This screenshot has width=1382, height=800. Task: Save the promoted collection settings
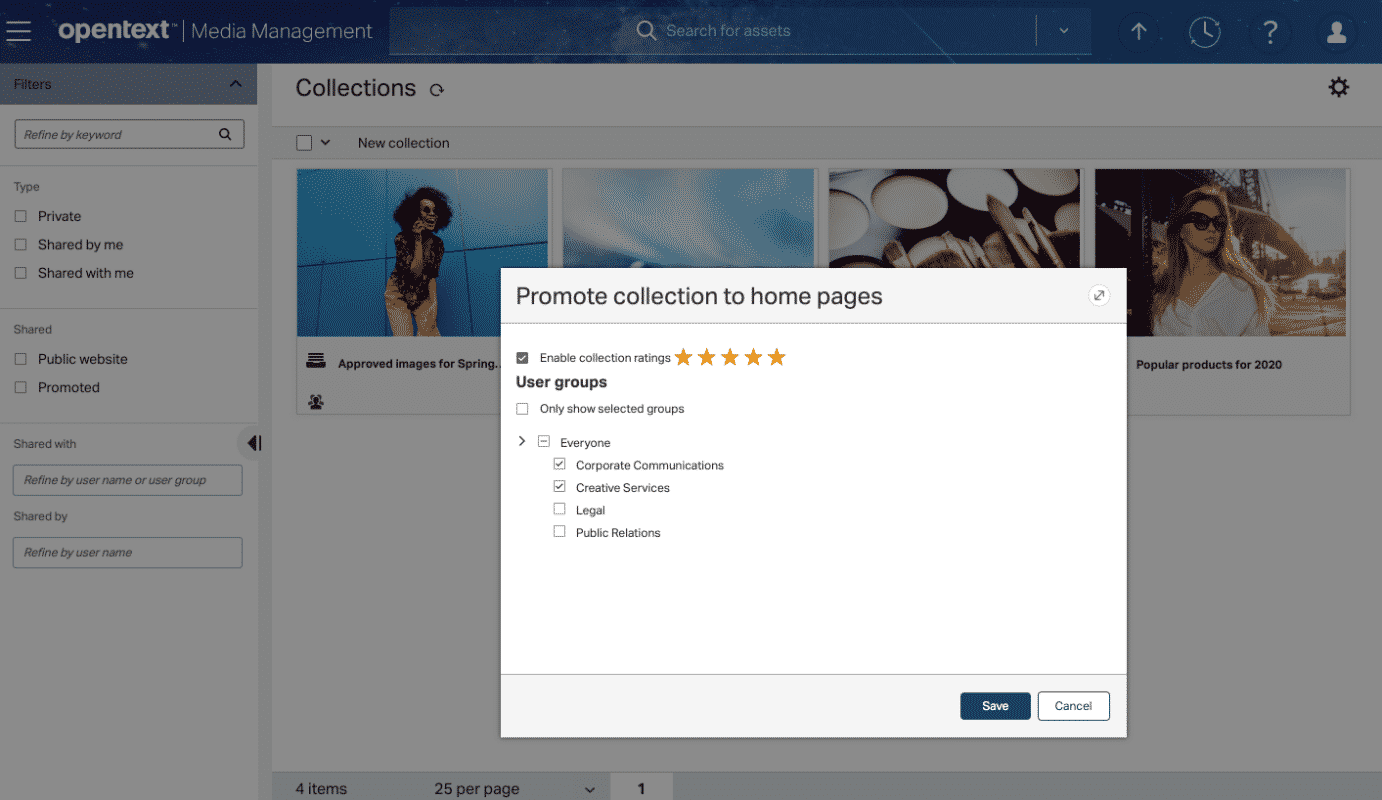pos(995,706)
